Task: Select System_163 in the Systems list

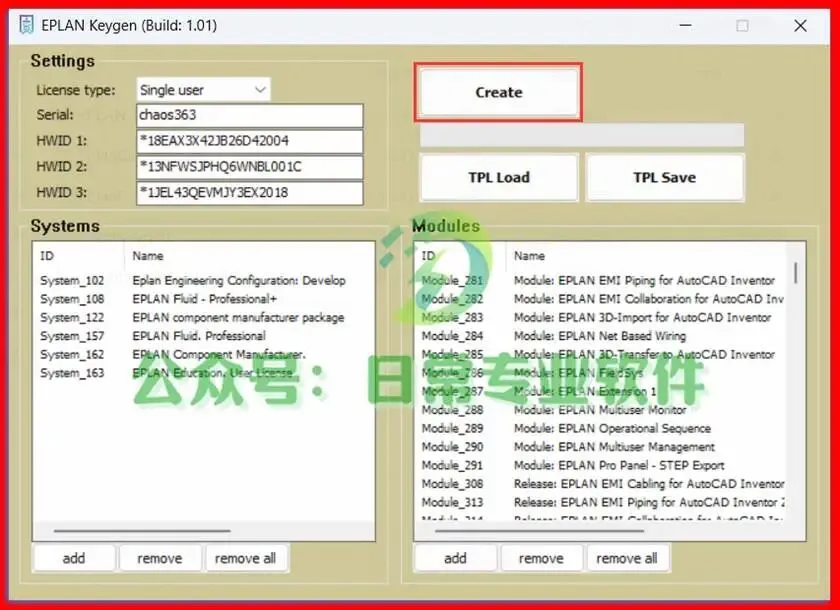Action: pos(72,373)
